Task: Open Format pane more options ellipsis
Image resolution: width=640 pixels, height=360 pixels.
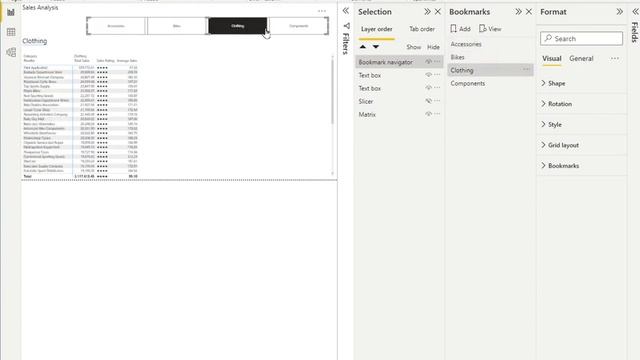Action: click(x=615, y=58)
